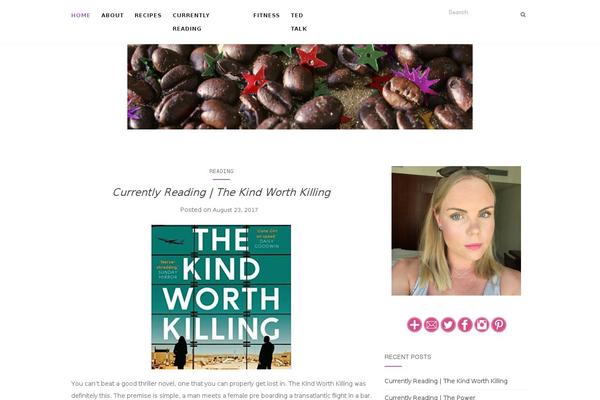Select the Fitness menu item
Screen dimensions: 600x400
click(266, 15)
